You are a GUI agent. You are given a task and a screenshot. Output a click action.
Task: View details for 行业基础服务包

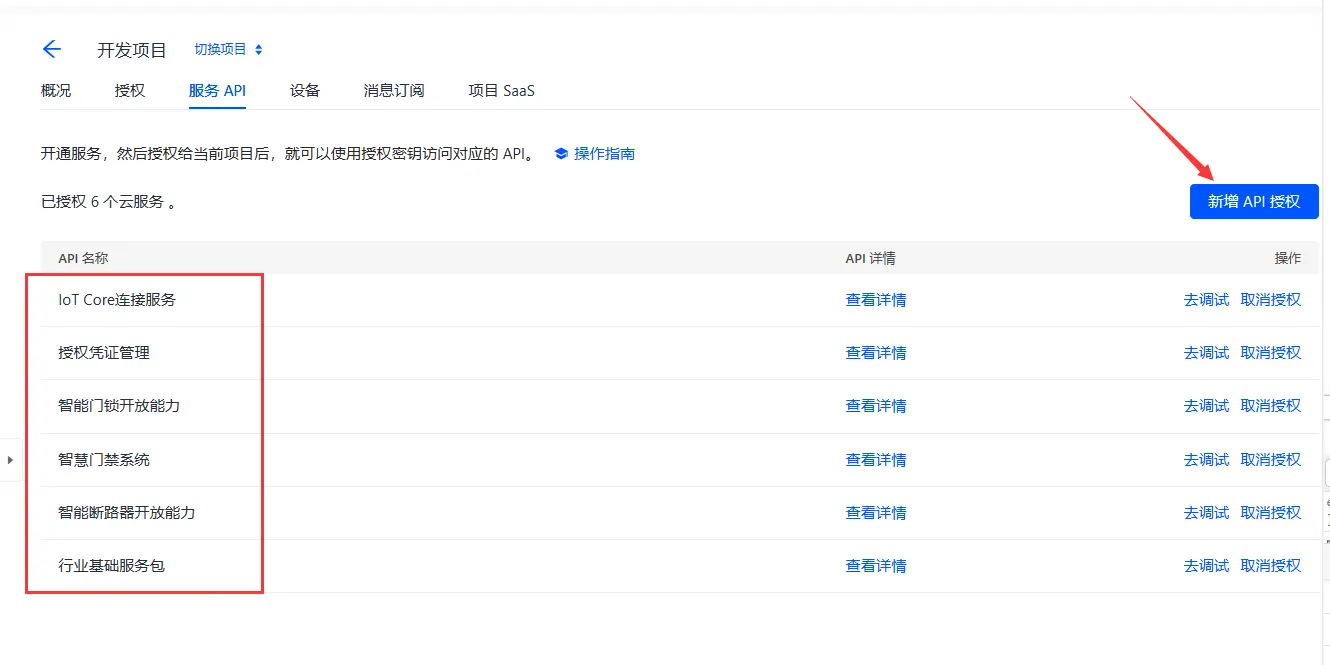(876, 565)
